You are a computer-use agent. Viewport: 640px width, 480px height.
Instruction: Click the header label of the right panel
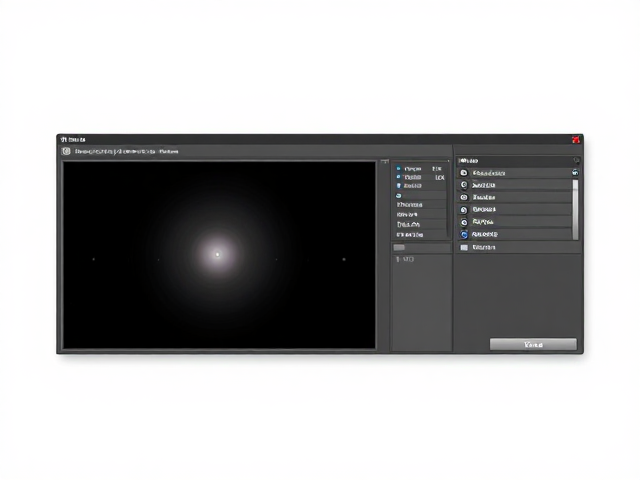[x=468, y=161]
